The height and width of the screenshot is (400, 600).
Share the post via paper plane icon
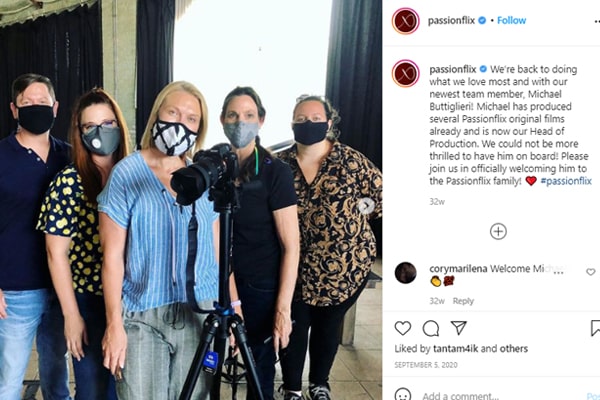click(x=459, y=328)
